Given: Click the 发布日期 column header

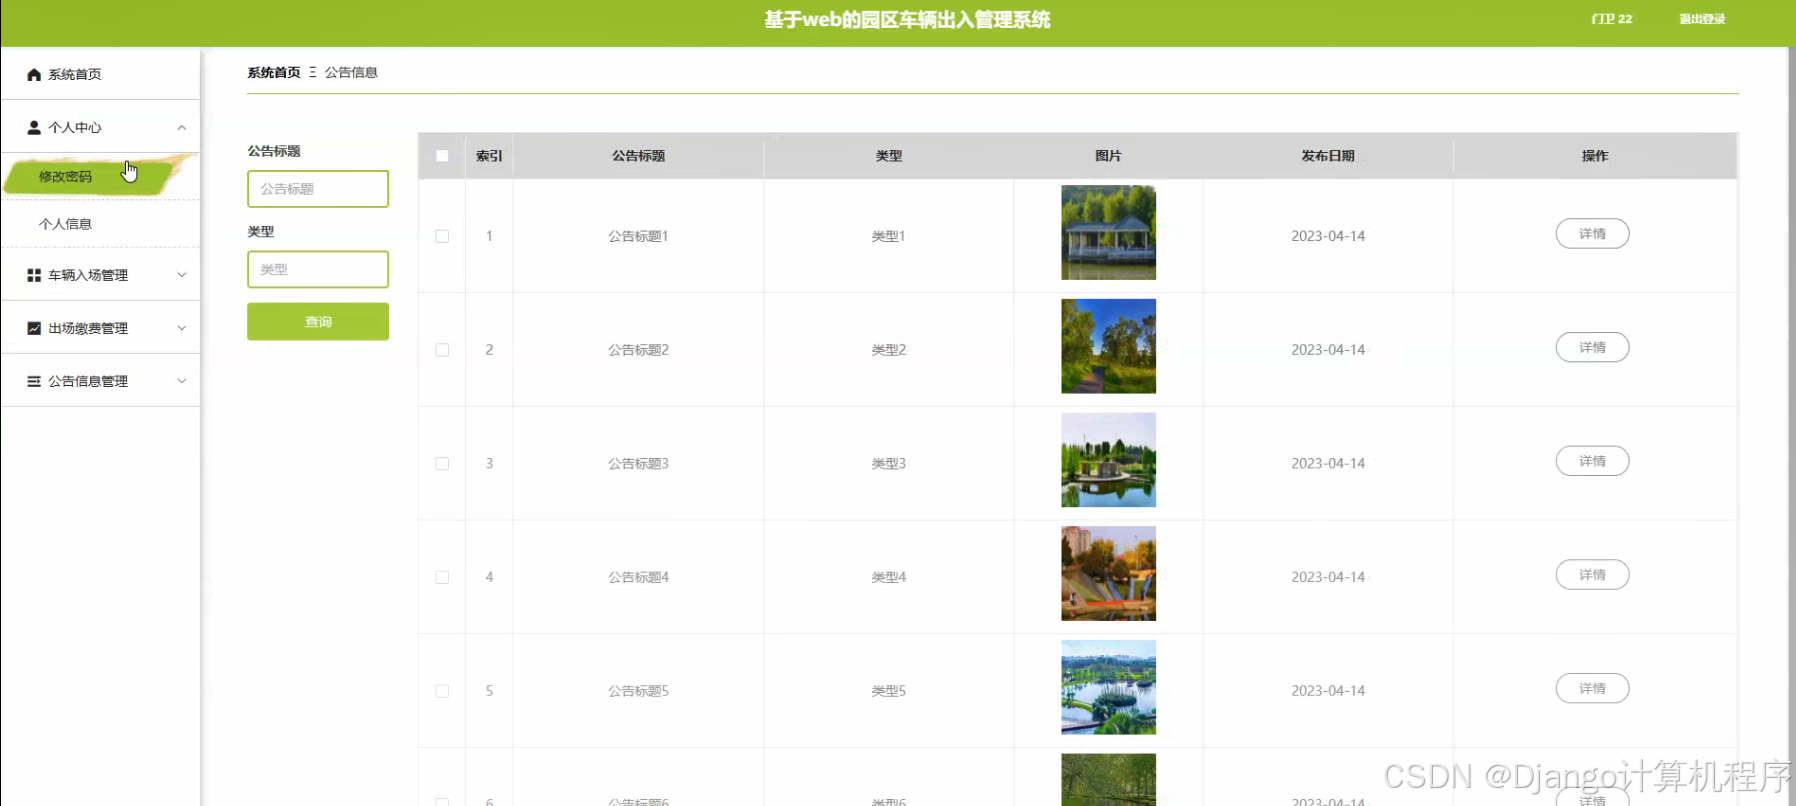Looking at the screenshot, I should click(1328, 156).
